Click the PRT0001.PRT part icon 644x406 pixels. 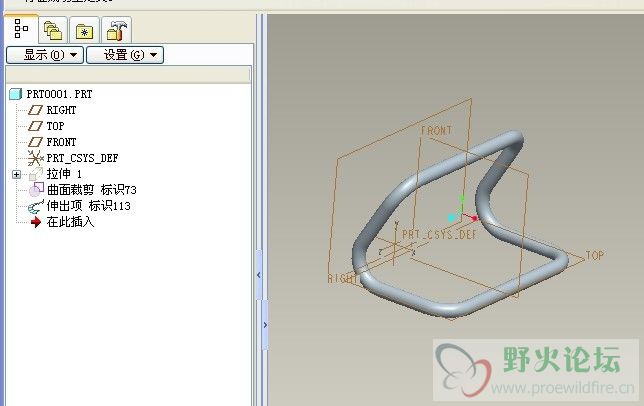(15, 94)
